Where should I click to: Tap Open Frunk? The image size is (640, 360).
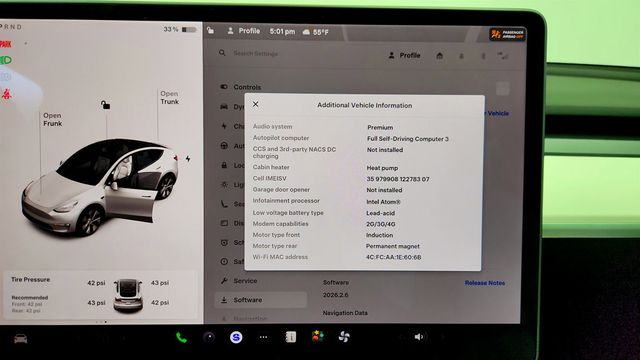53,120
